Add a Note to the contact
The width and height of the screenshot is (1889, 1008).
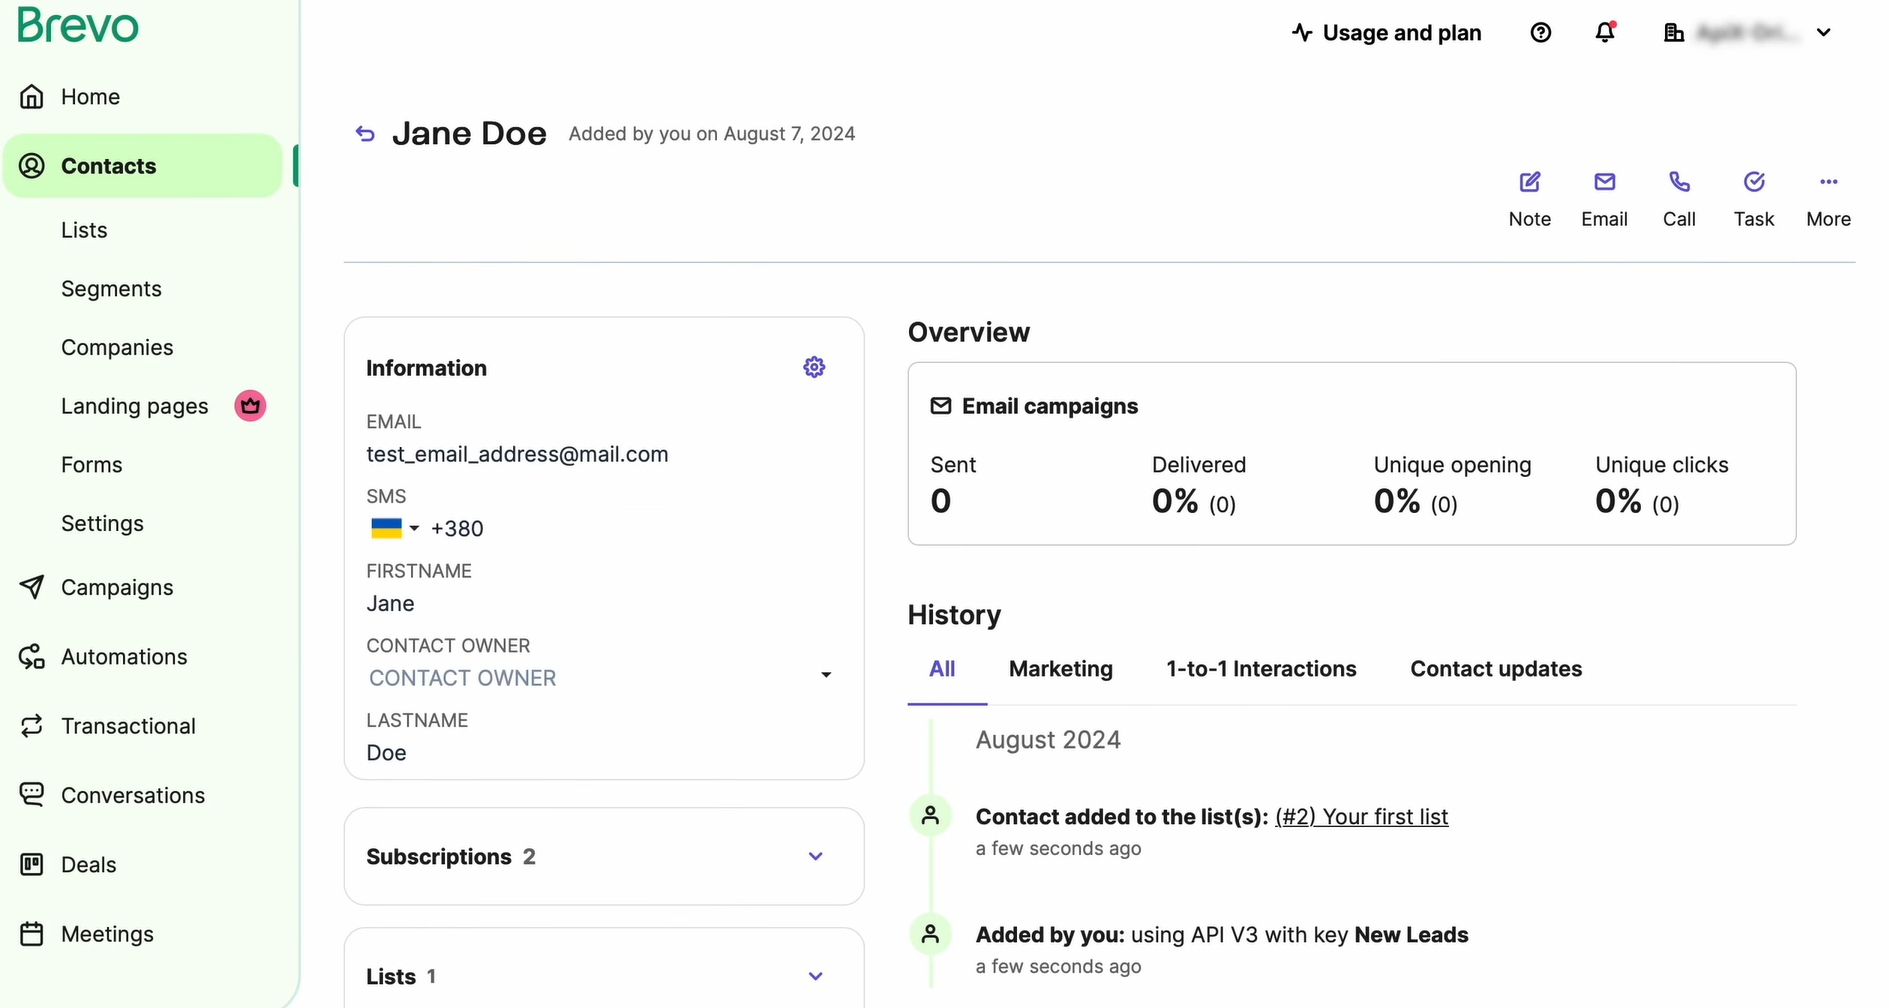tap(1530, 199)
